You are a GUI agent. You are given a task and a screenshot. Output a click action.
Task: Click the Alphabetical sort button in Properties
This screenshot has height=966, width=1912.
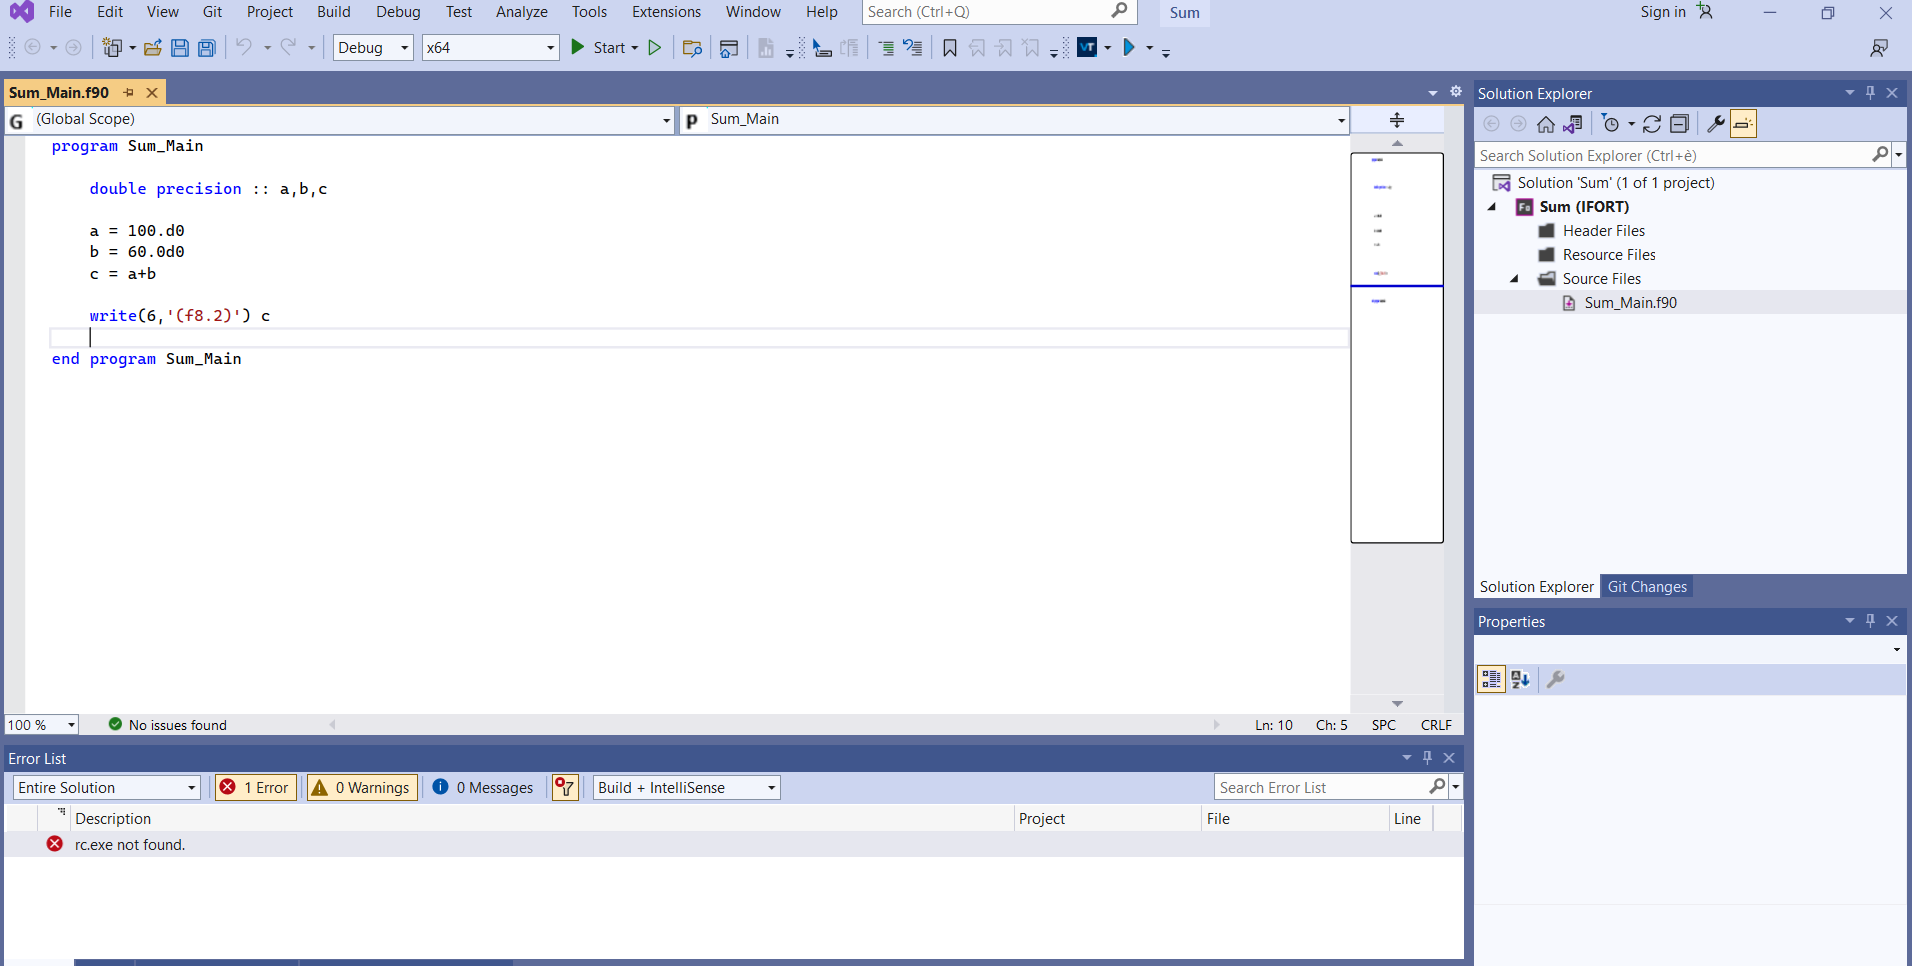click(x=1520, y=680)
